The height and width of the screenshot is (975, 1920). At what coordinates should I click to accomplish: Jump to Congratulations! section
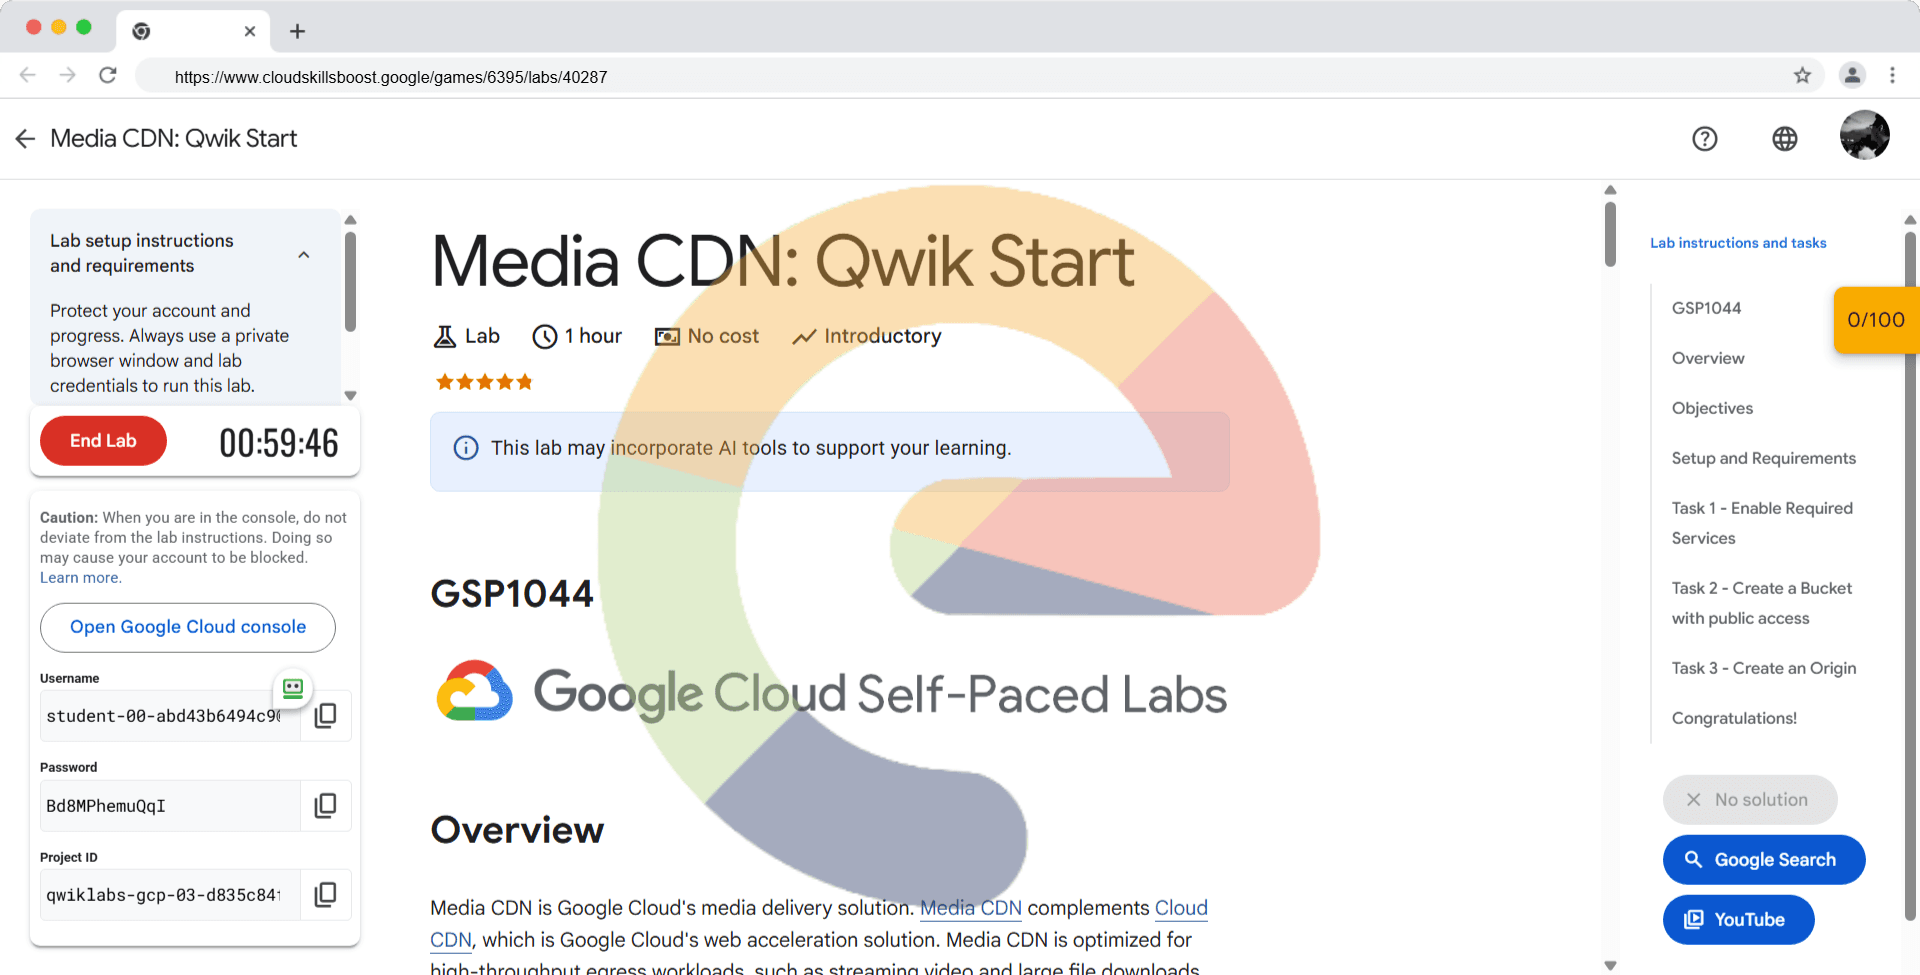pos(1734,718)
